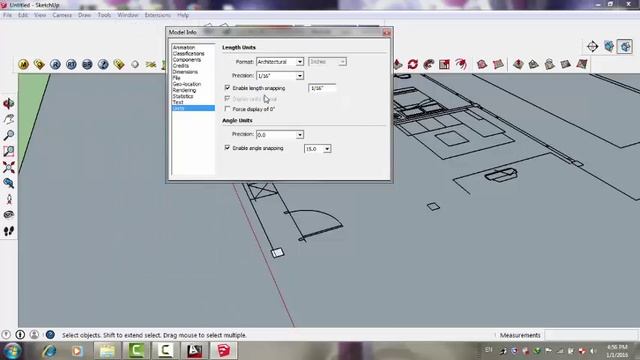The image size is (640, 360).
Task: Select the Position Camera tool
Action: [9, 199]
